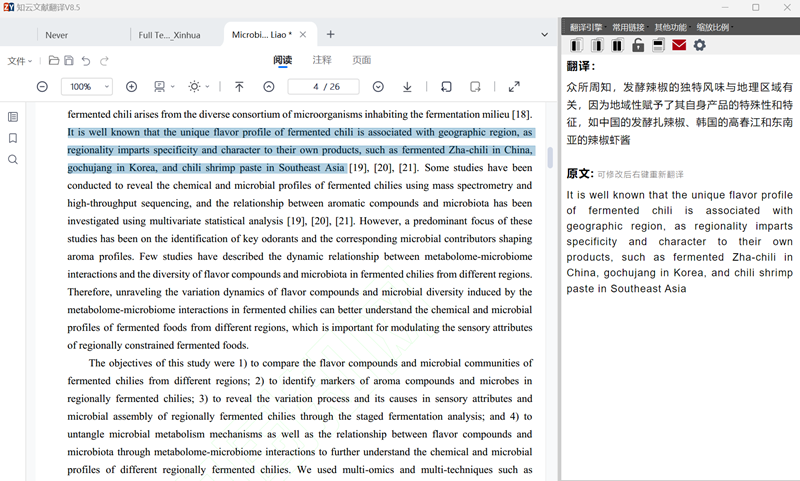This screenshot has width=800, height=481.
Task: Enter fullscreen with the expand arrows icon
Action: tap(514, 87)
